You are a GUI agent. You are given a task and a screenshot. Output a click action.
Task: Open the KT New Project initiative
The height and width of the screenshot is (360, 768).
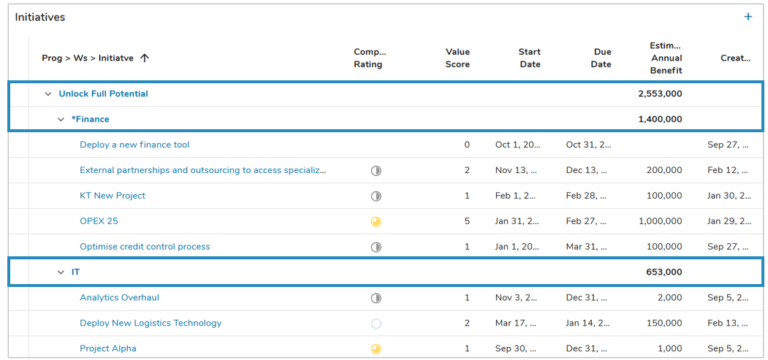113,196
